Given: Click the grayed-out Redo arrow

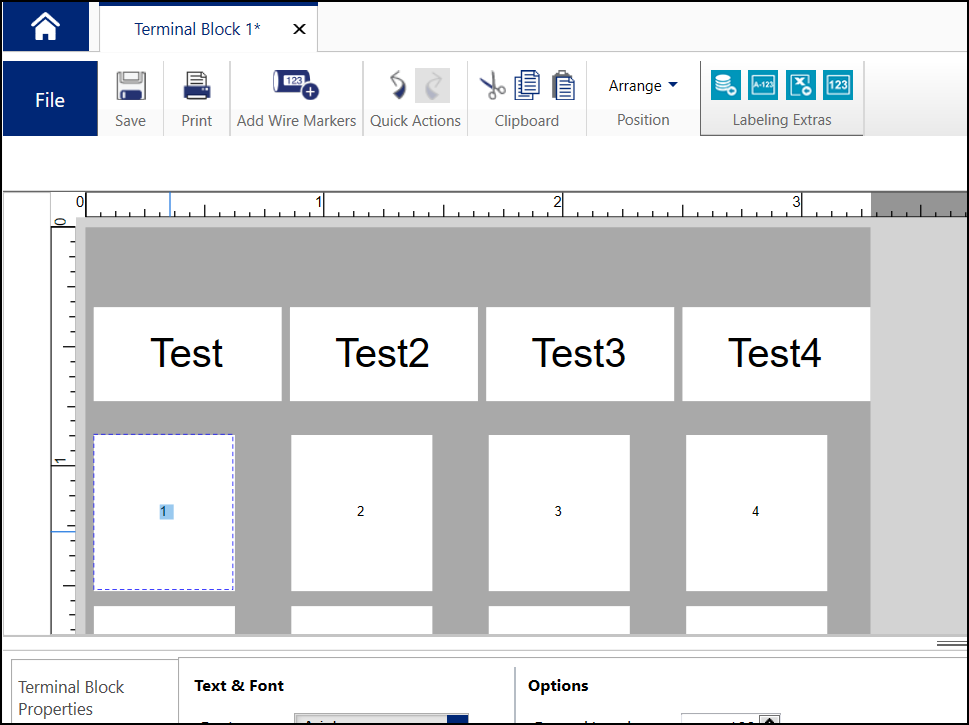Looking at the screenshot, I should click(432, 86).
